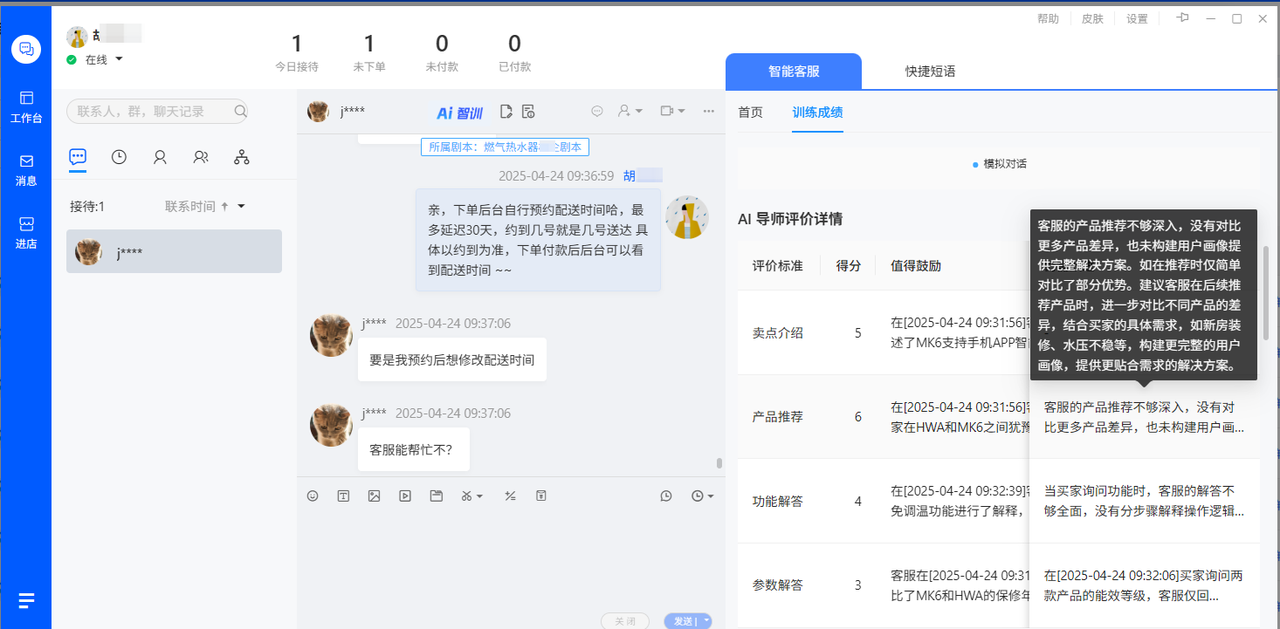Click the org structure icon above the contact list

click(x=241, y=157)
